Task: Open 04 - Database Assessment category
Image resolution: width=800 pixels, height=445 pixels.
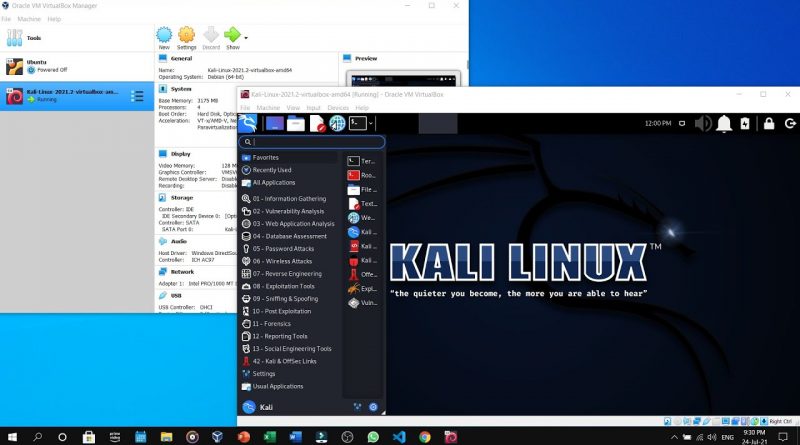Action: coord(288,236)
